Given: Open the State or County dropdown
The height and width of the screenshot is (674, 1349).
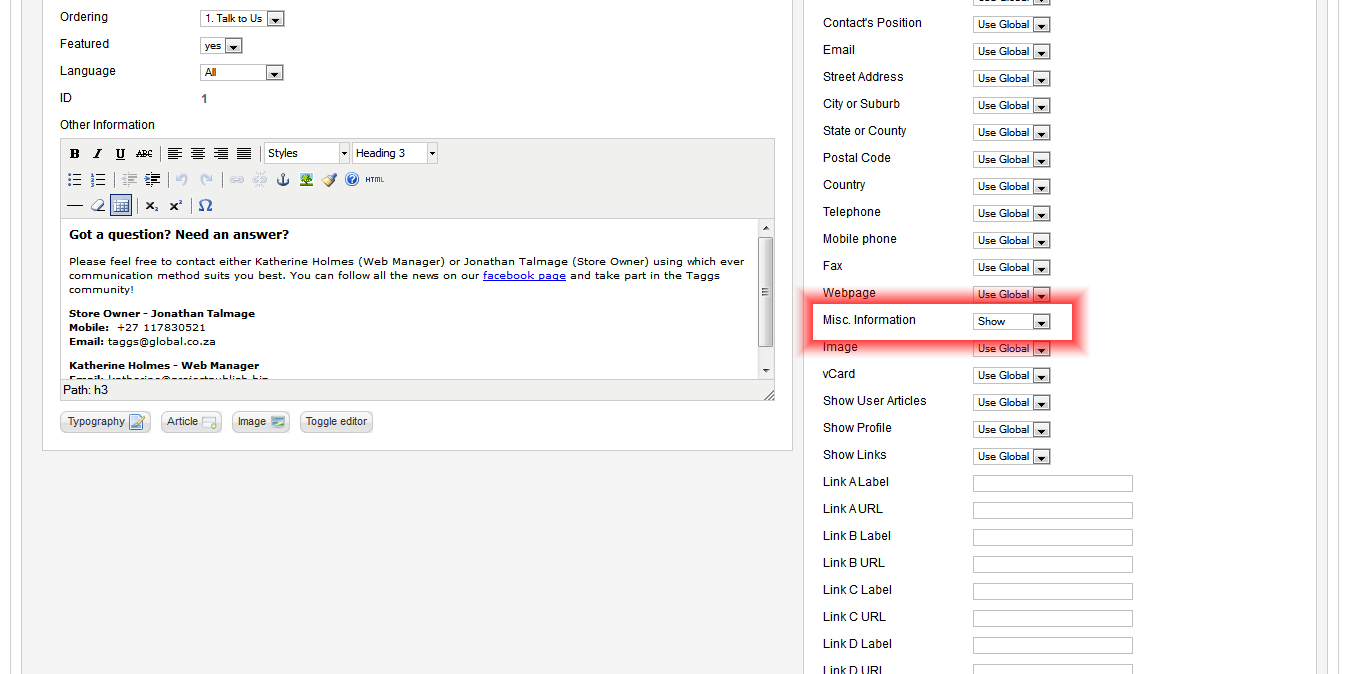Looking at the screenshot, I should pos(1012,133).
